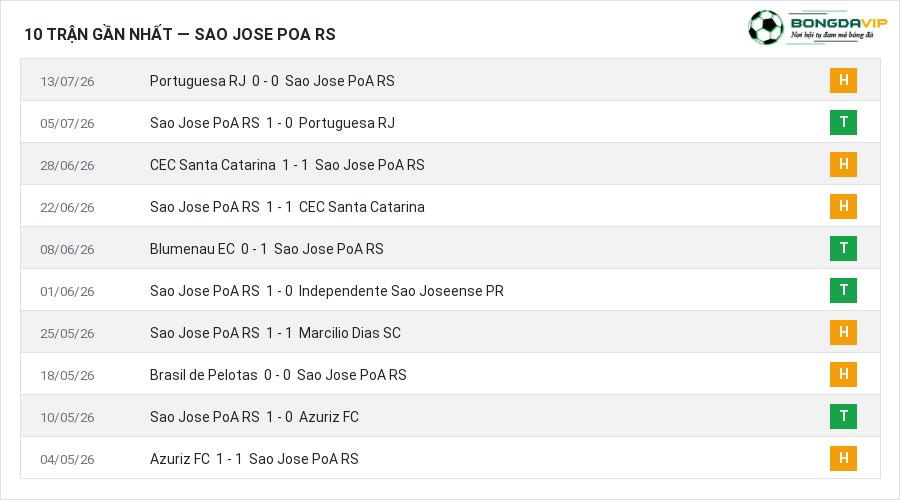
Task: Click the H badge for 25/05/26 match
Action: pos(843,332)
